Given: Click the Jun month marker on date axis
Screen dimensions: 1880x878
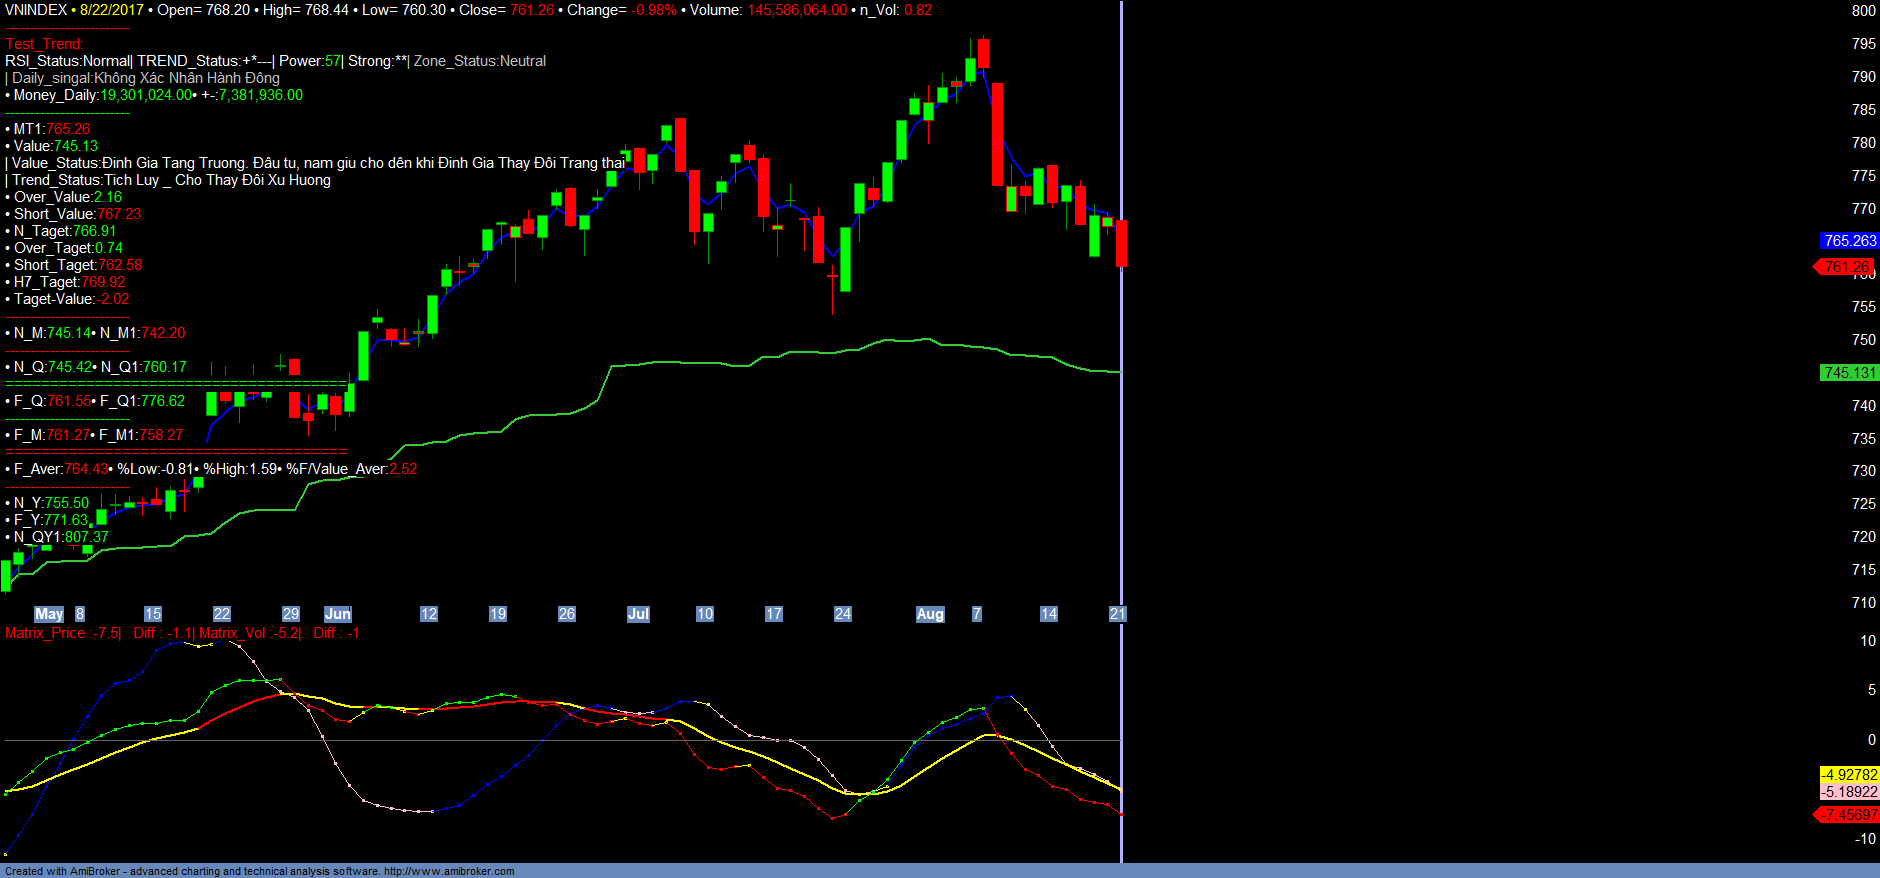Looking at the screenshot, I should pyautogui.click(x=337, y=614).
